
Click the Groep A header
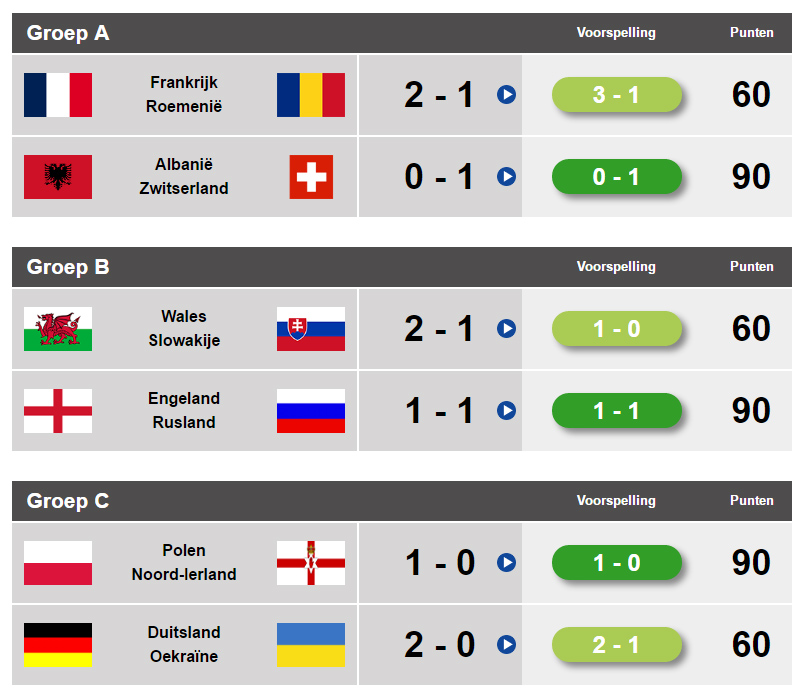[68, 33]
